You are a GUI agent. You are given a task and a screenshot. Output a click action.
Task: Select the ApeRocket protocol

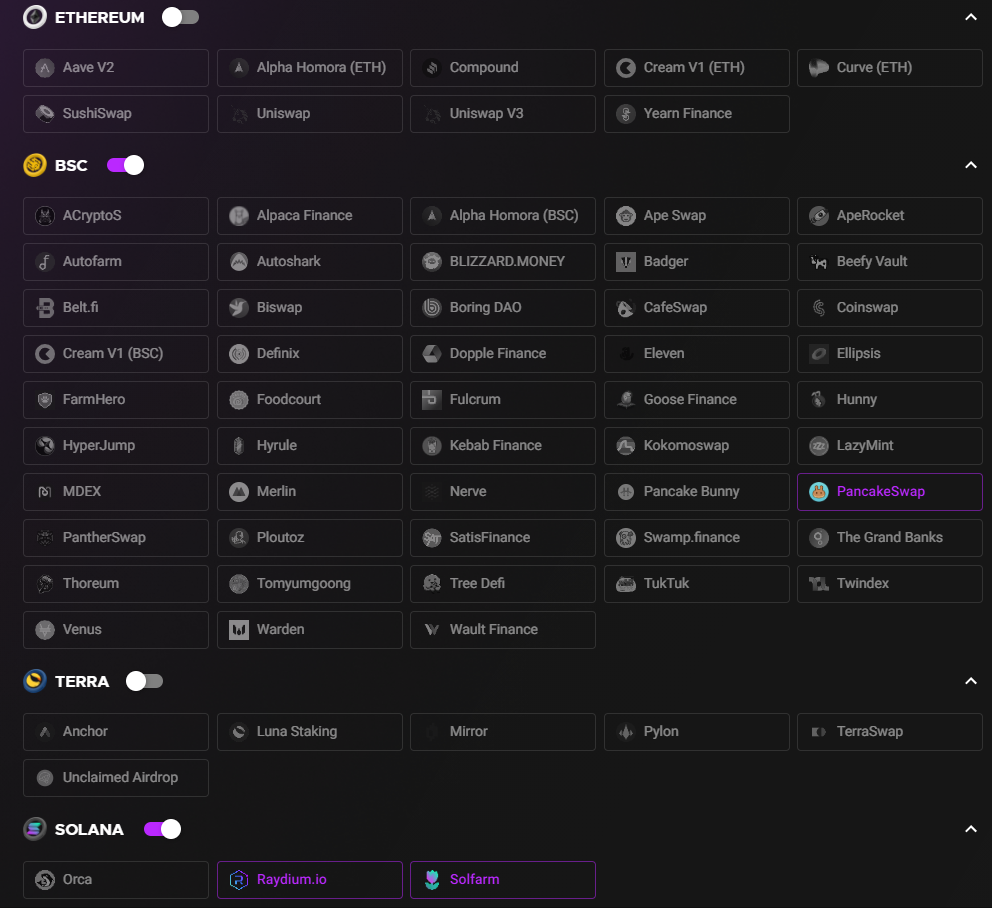click(890, 216)
